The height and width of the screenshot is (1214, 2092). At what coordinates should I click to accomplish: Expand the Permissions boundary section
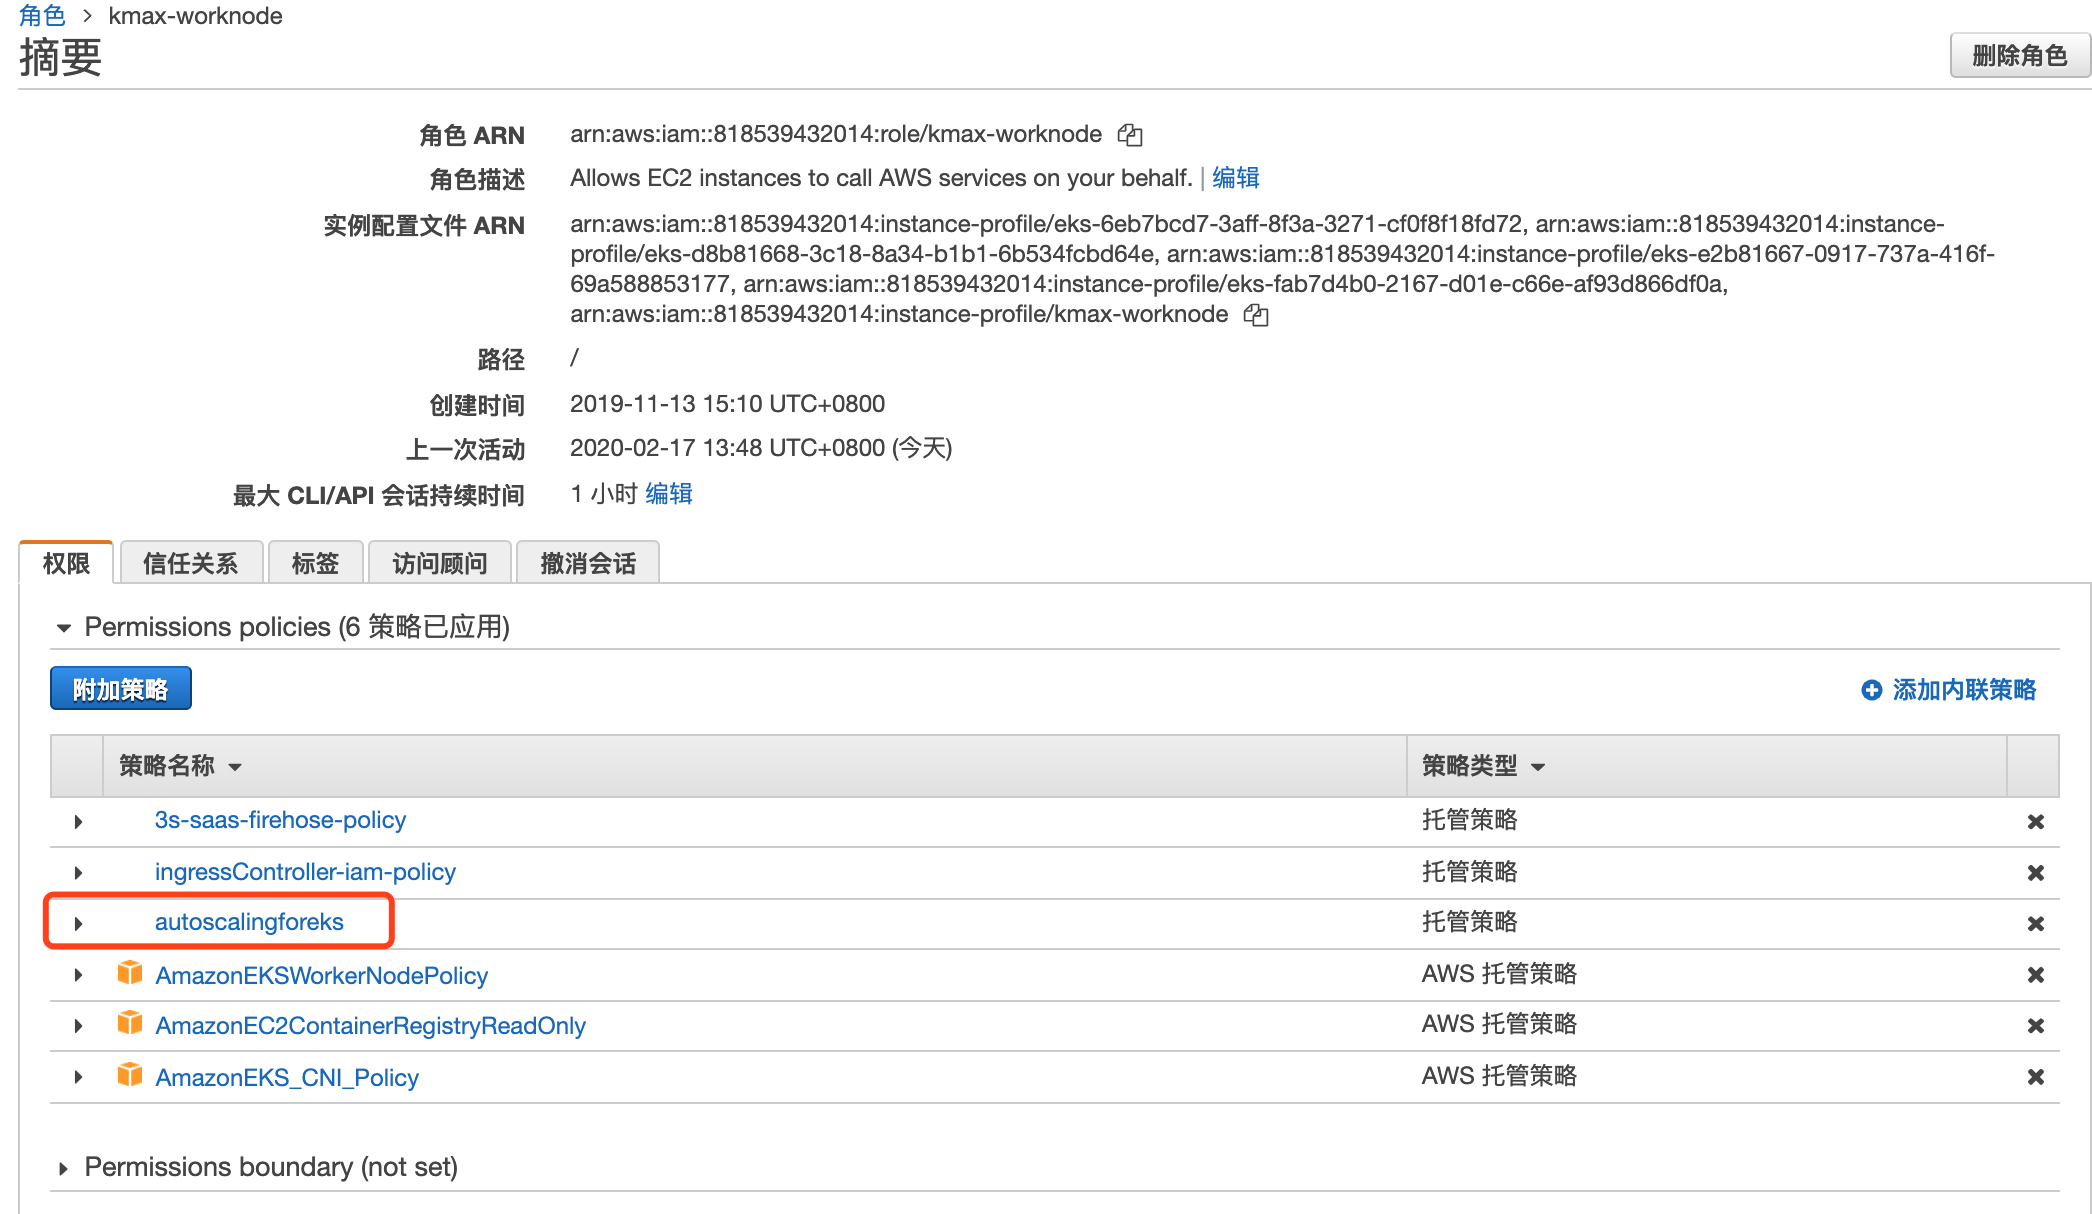pyautogui.click(x=64, y=1168)
